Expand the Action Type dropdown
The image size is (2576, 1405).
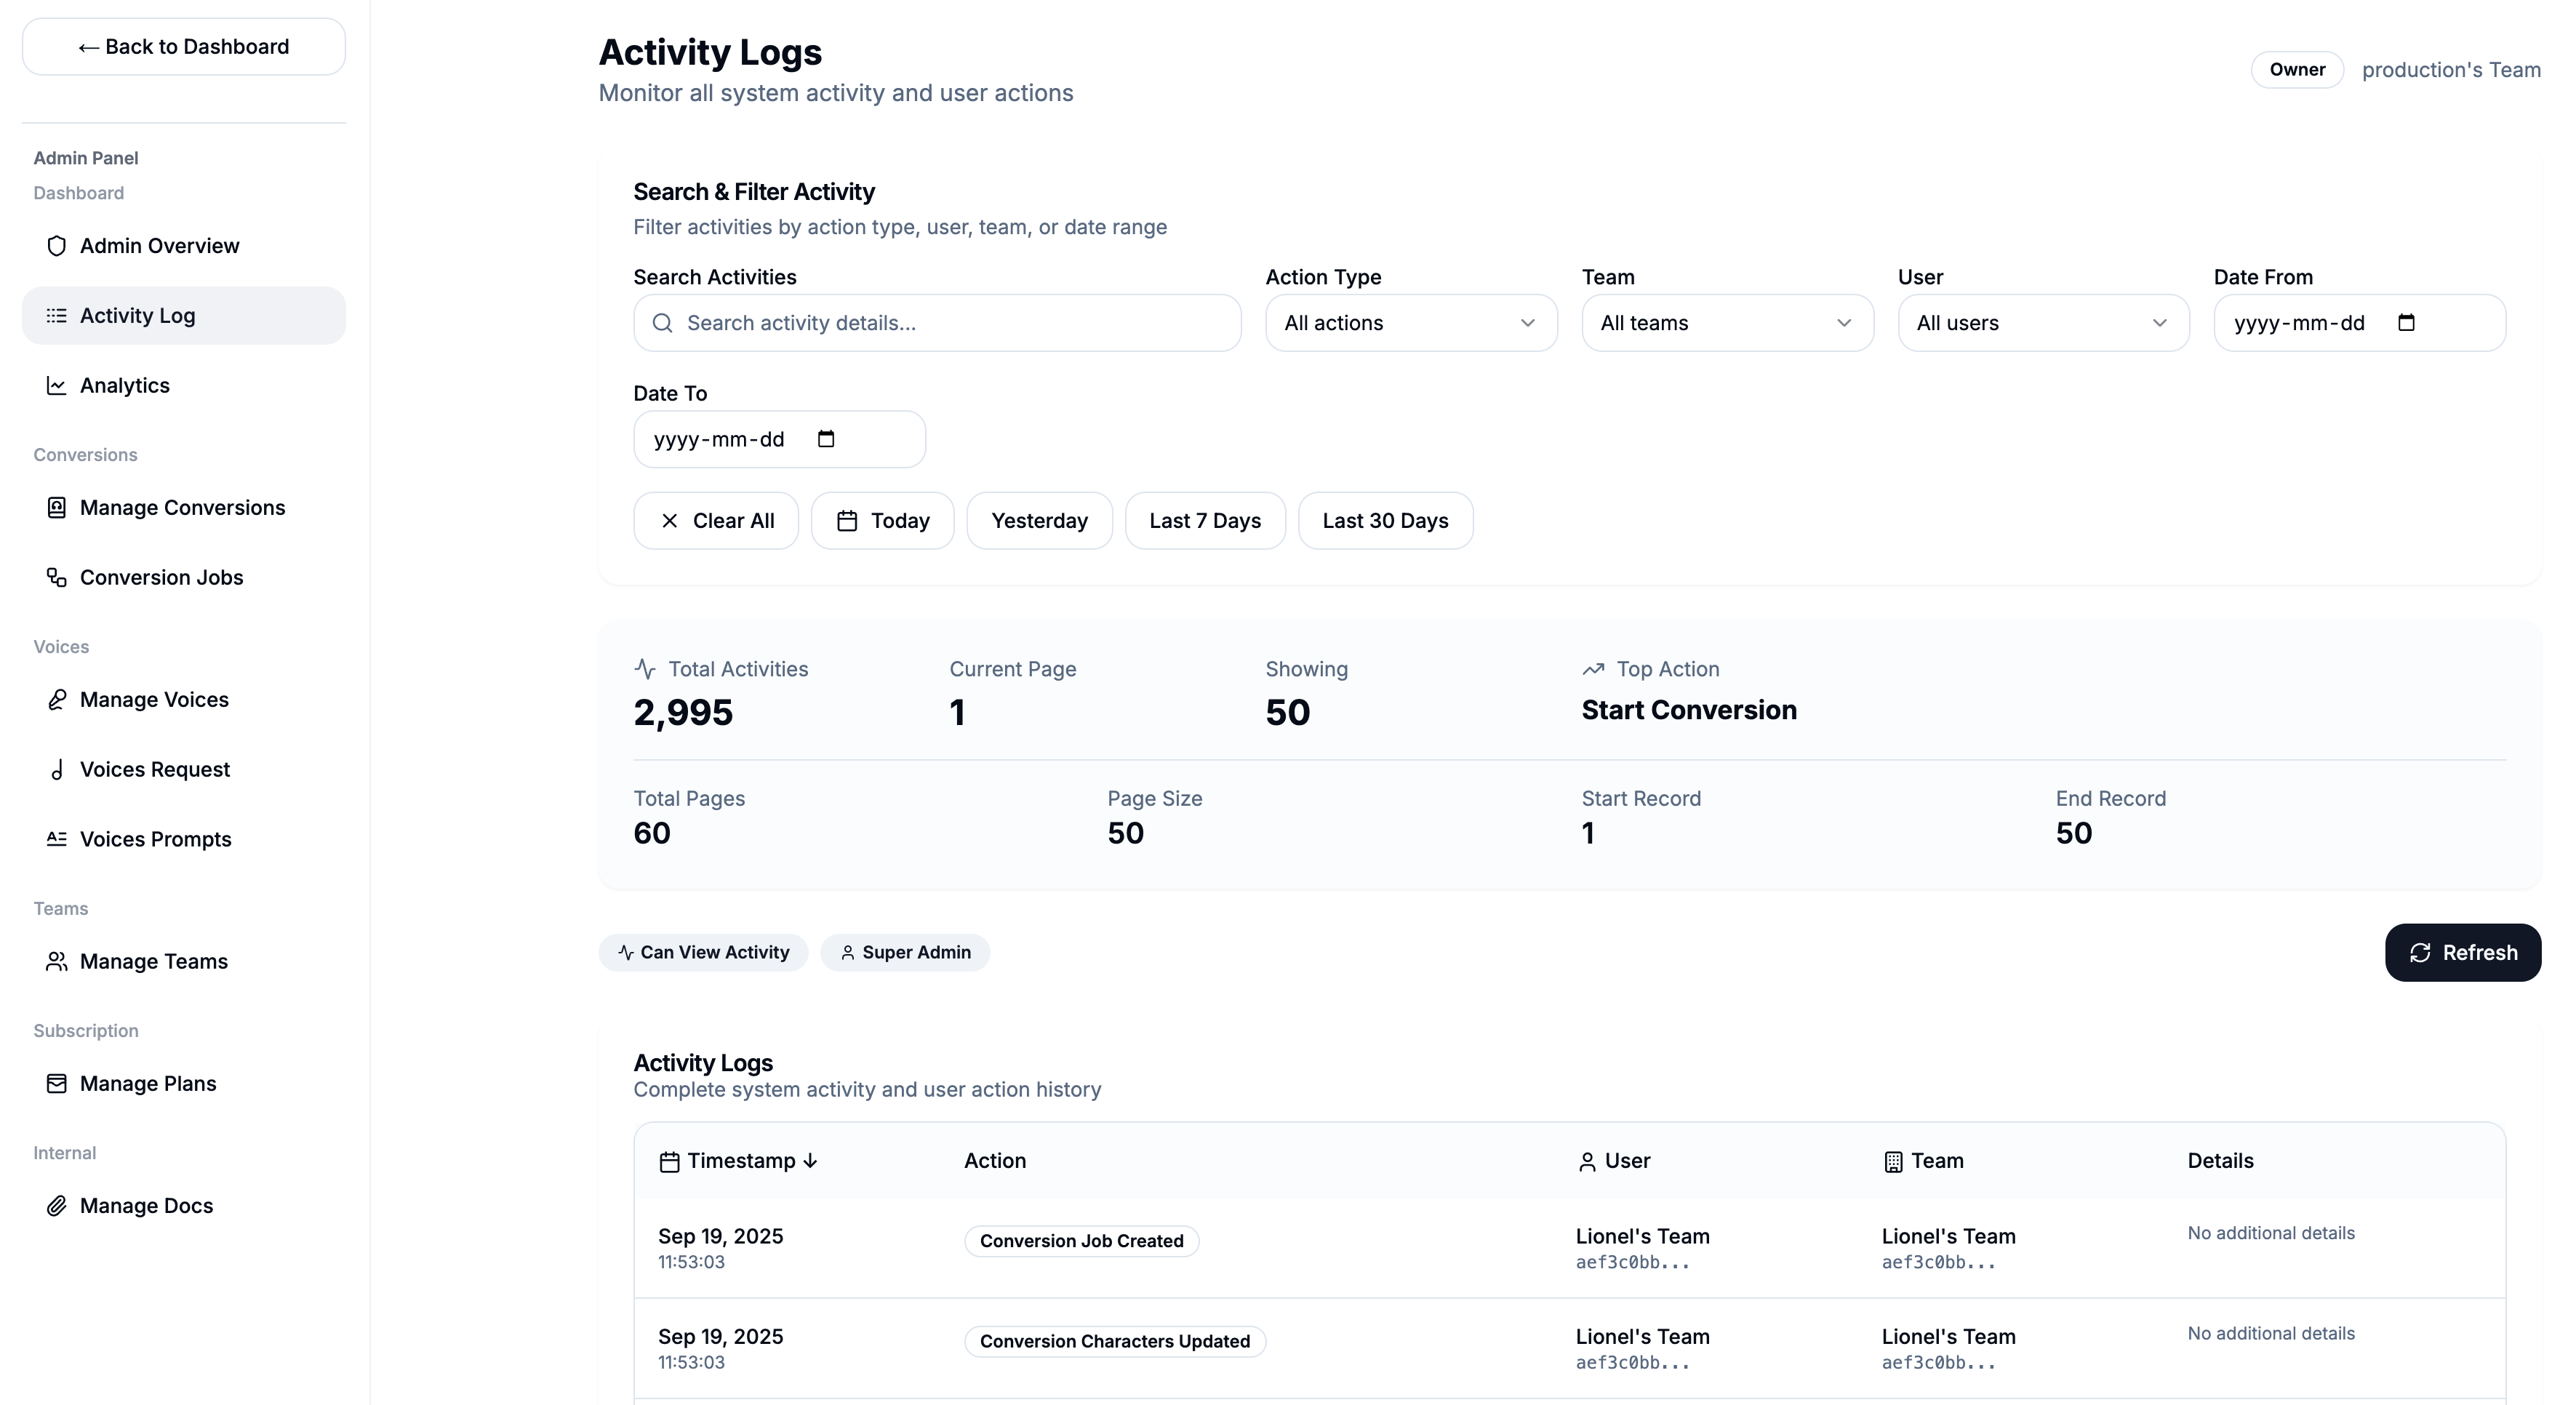click(1410, 323)
